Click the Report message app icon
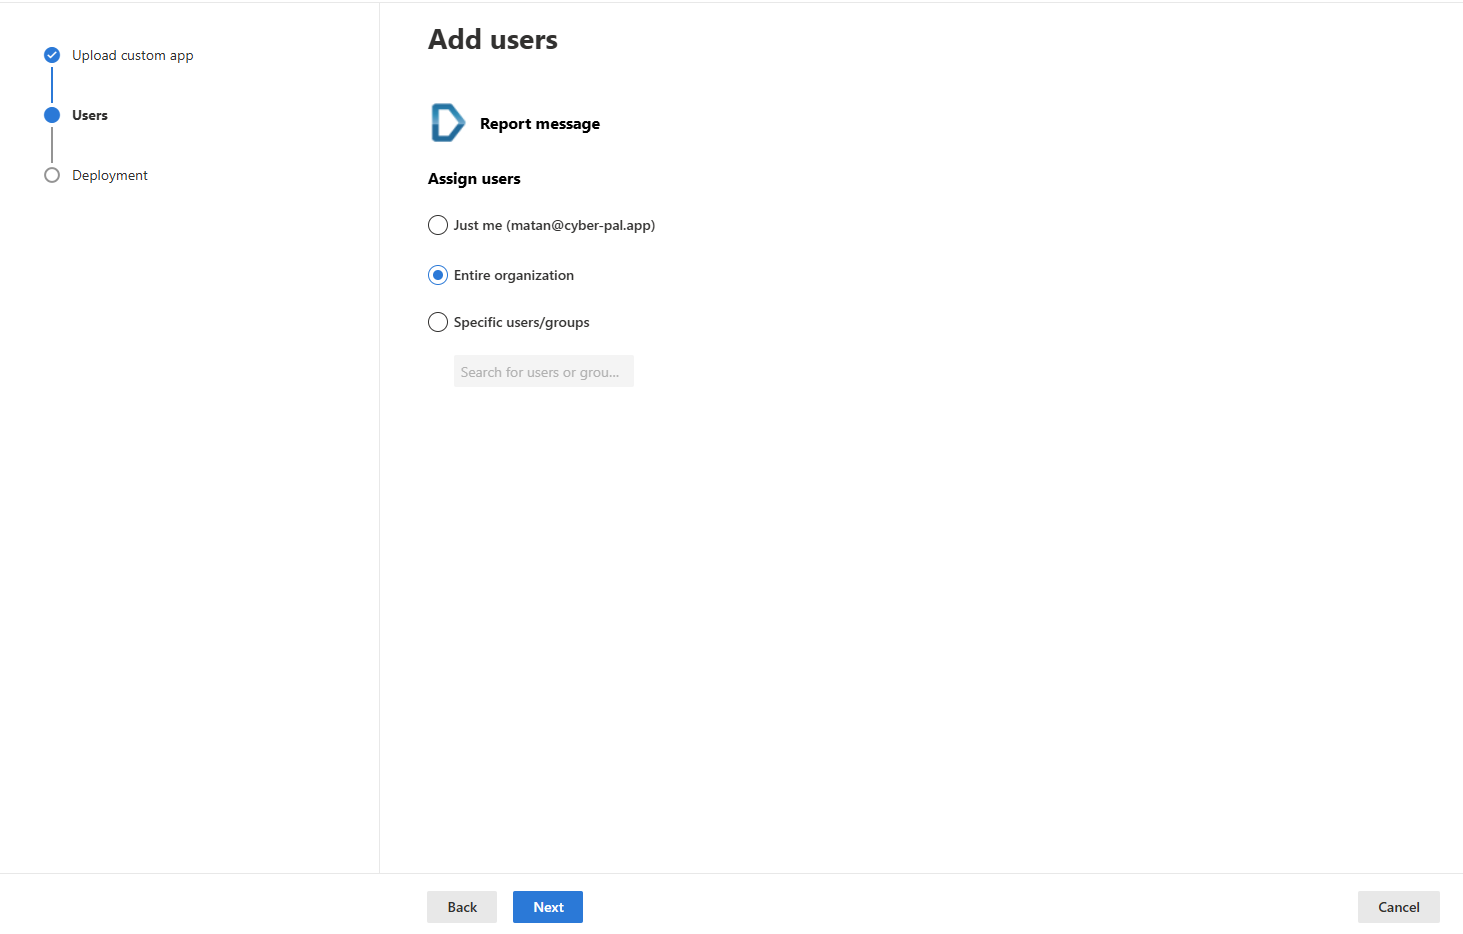Image resolution: width=1463 pixels, height=934 pixels. point(447,123)
